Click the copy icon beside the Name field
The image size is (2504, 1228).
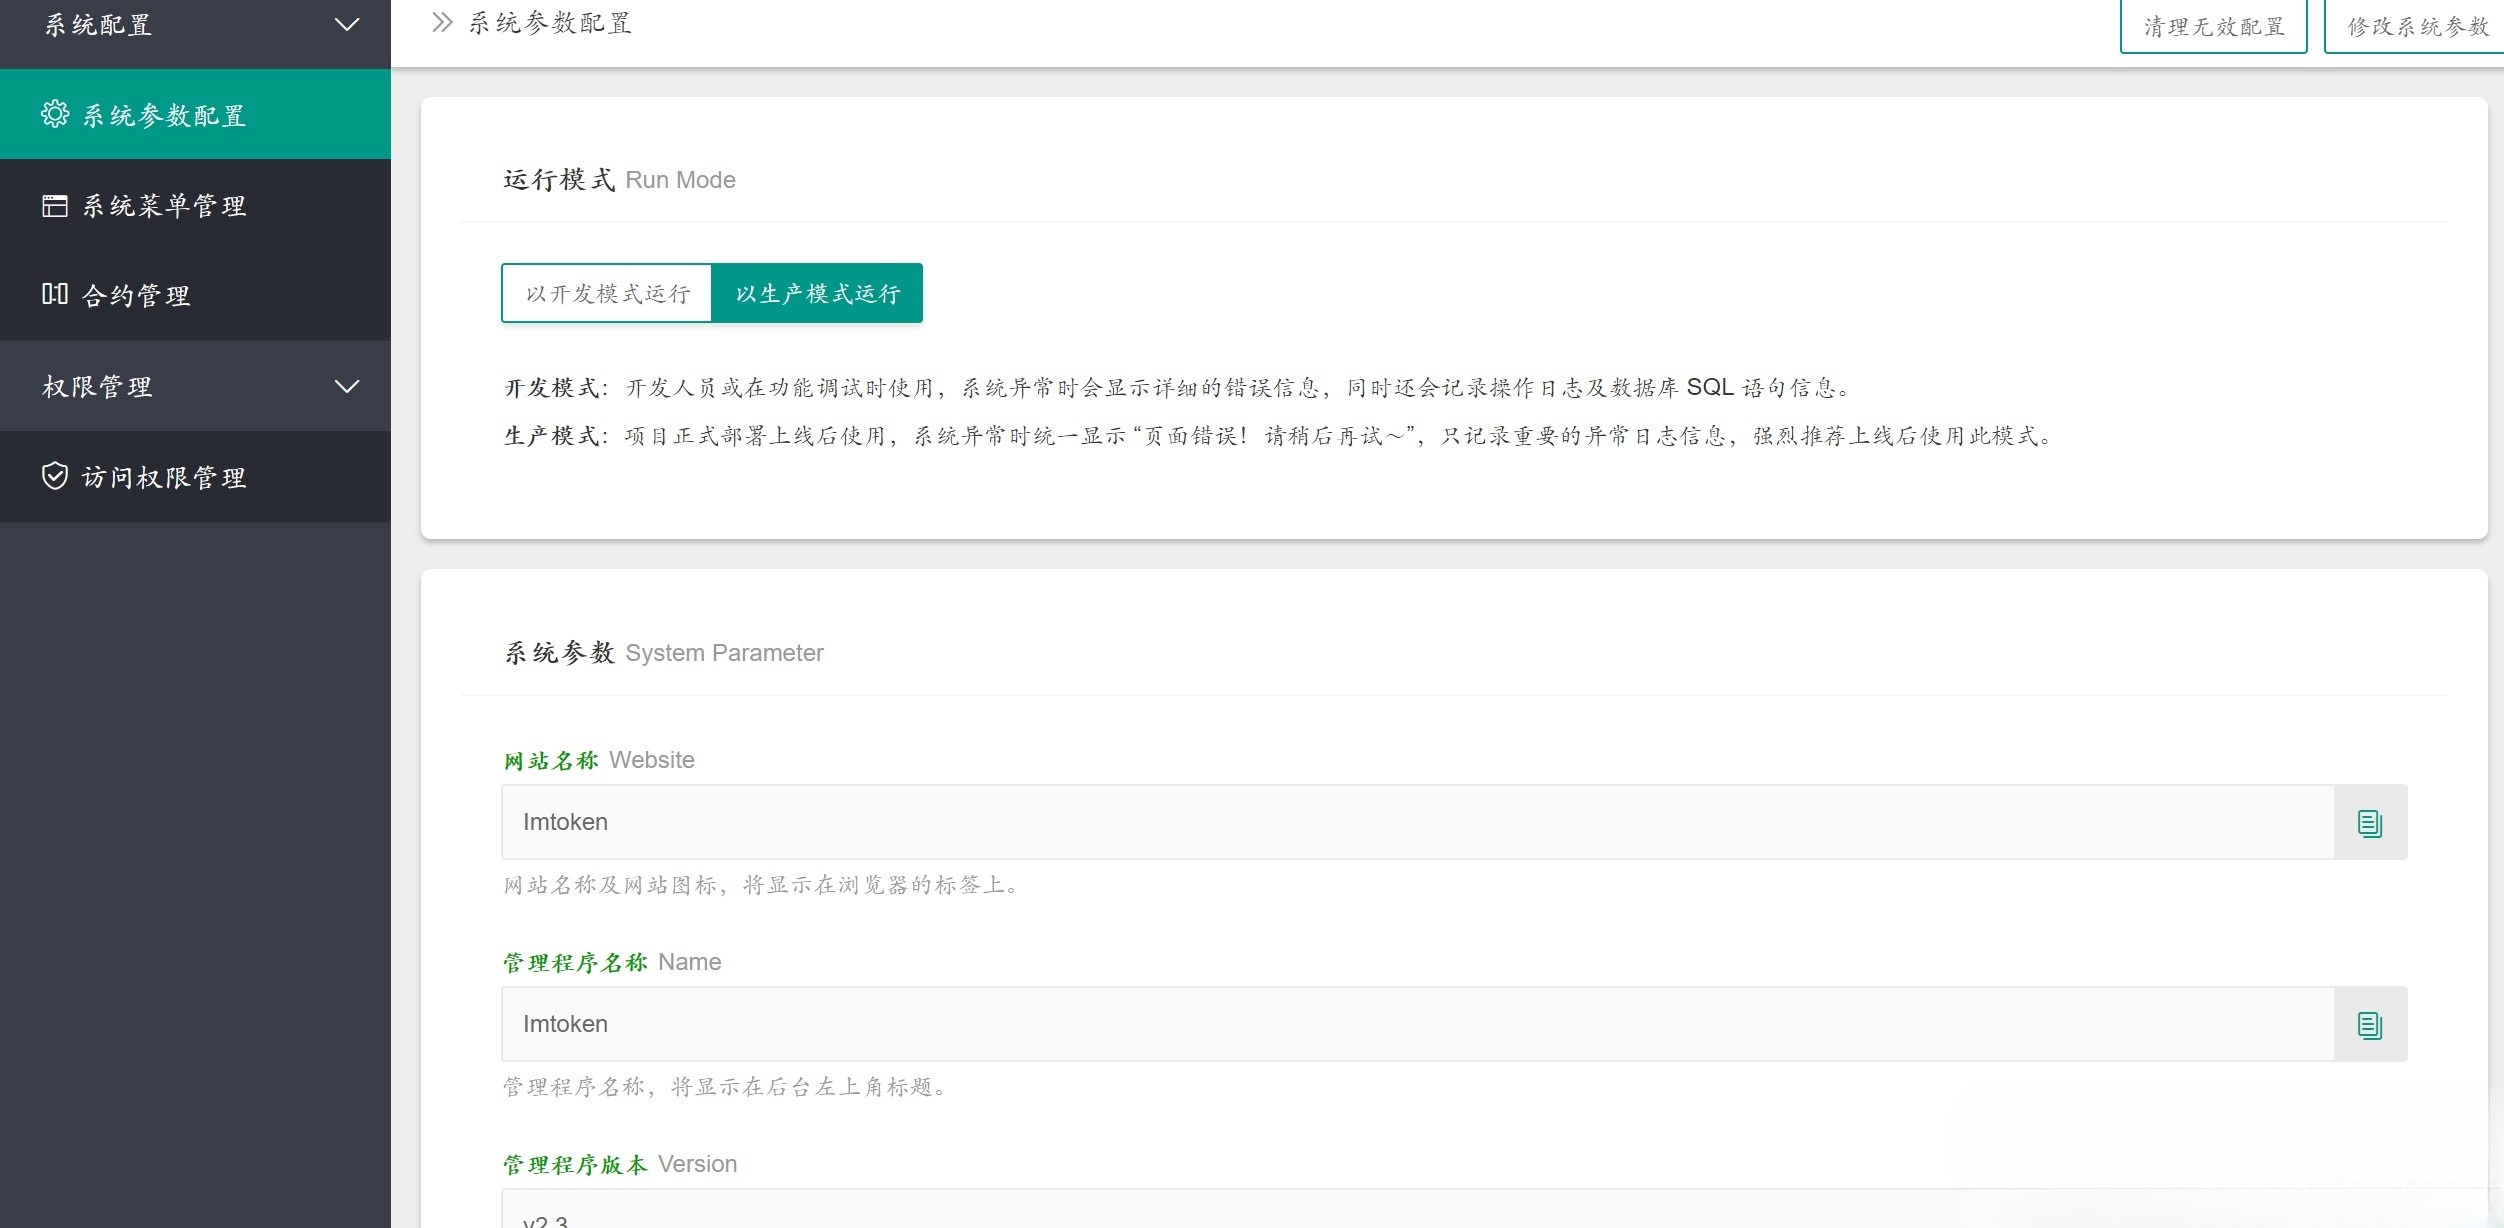[2370, 1023]
